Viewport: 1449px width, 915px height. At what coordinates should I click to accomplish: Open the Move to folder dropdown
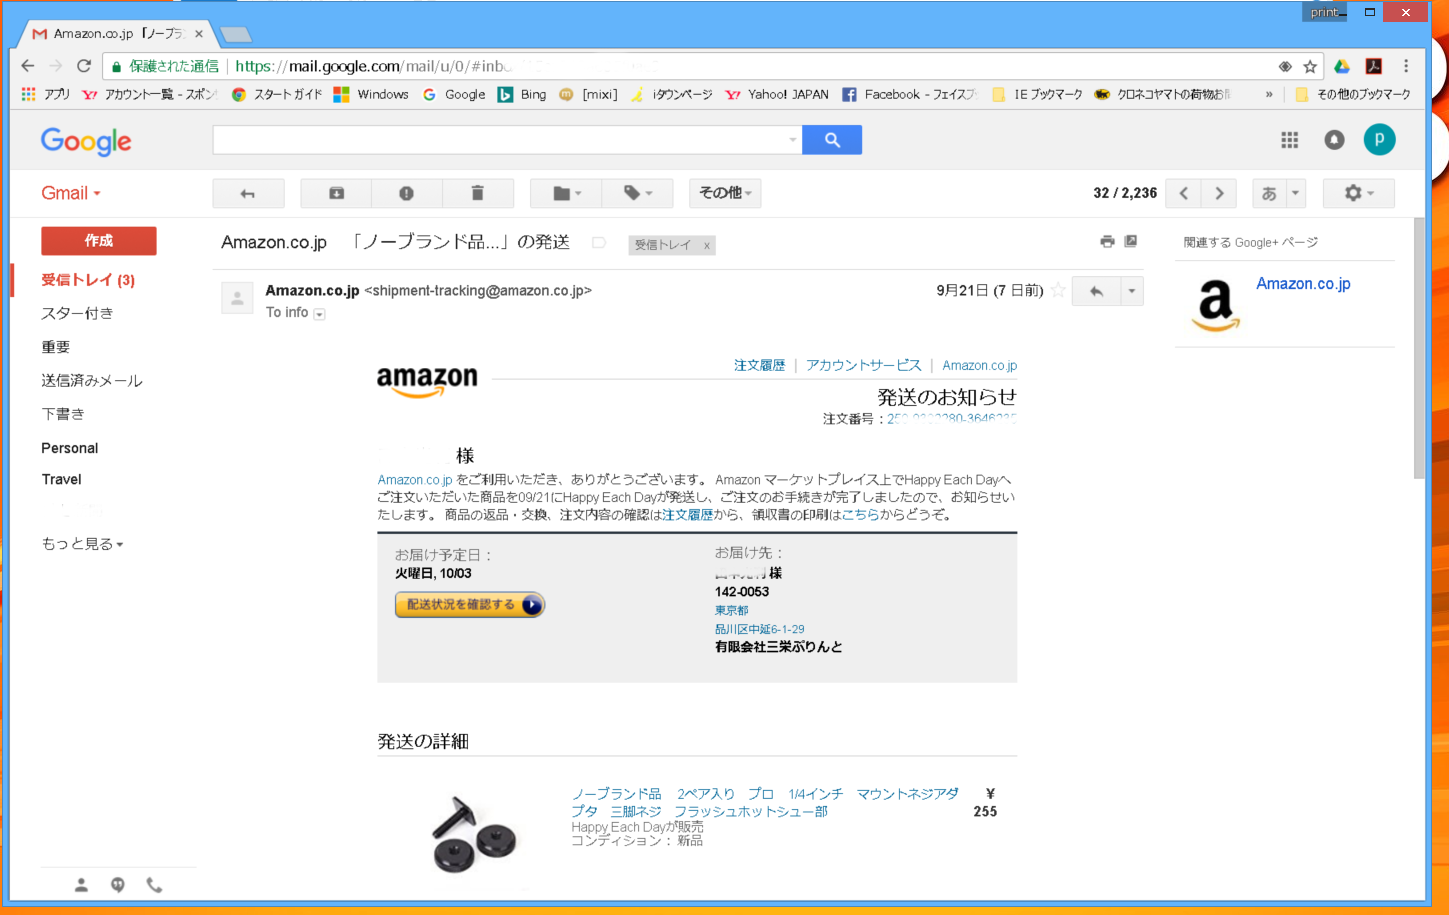coord(566,193)
